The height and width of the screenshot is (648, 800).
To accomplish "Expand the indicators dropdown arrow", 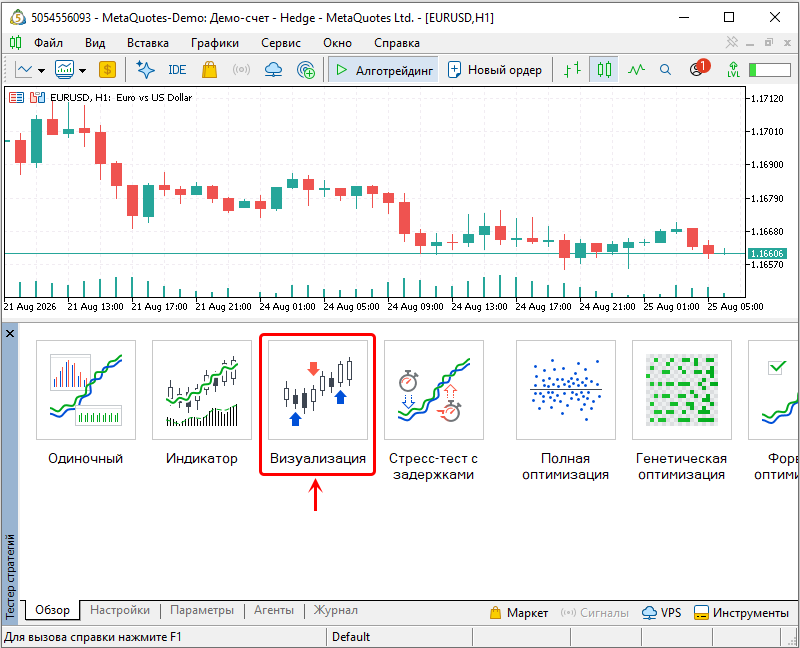I will (x=82, y=70).
